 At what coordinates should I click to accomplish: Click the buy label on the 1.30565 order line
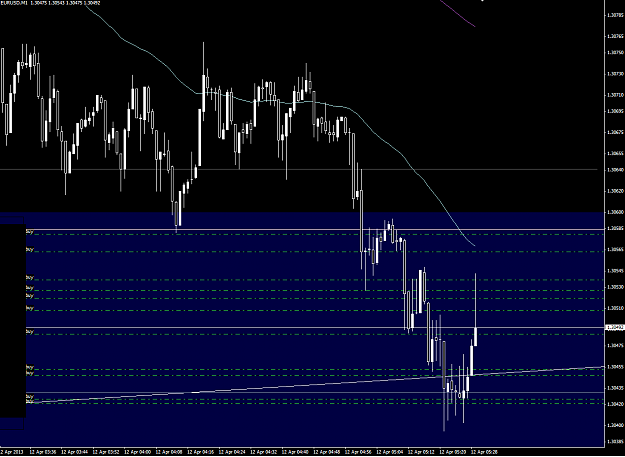29,249
